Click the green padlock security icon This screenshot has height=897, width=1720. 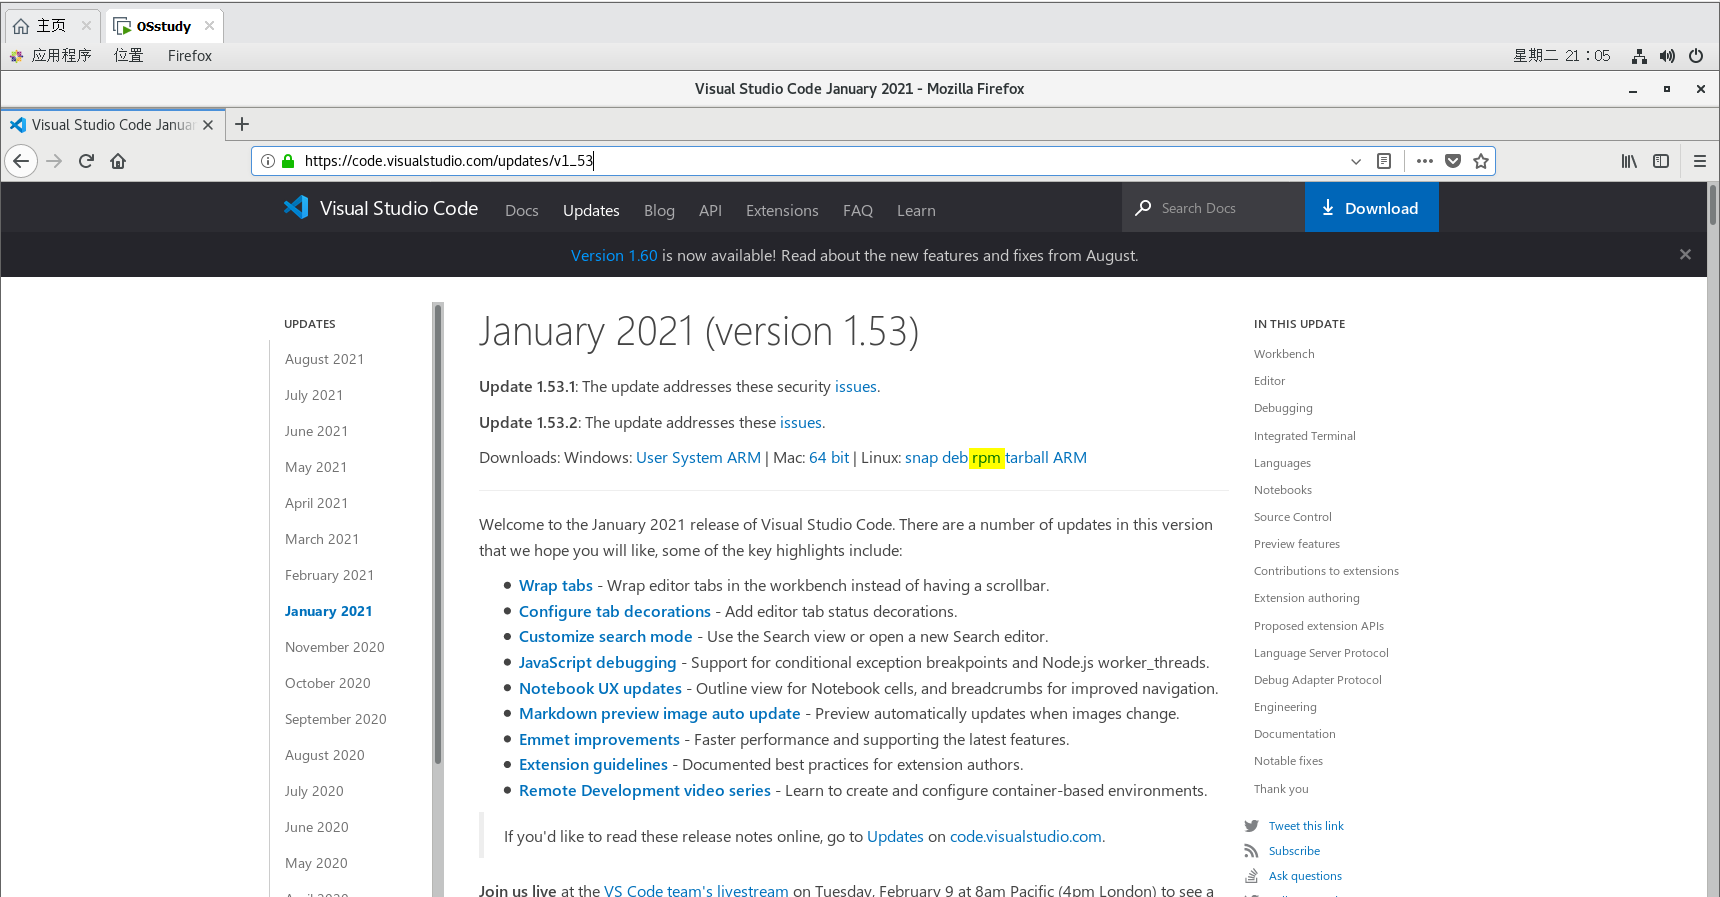pyautogui.click(x=288, y=161)
